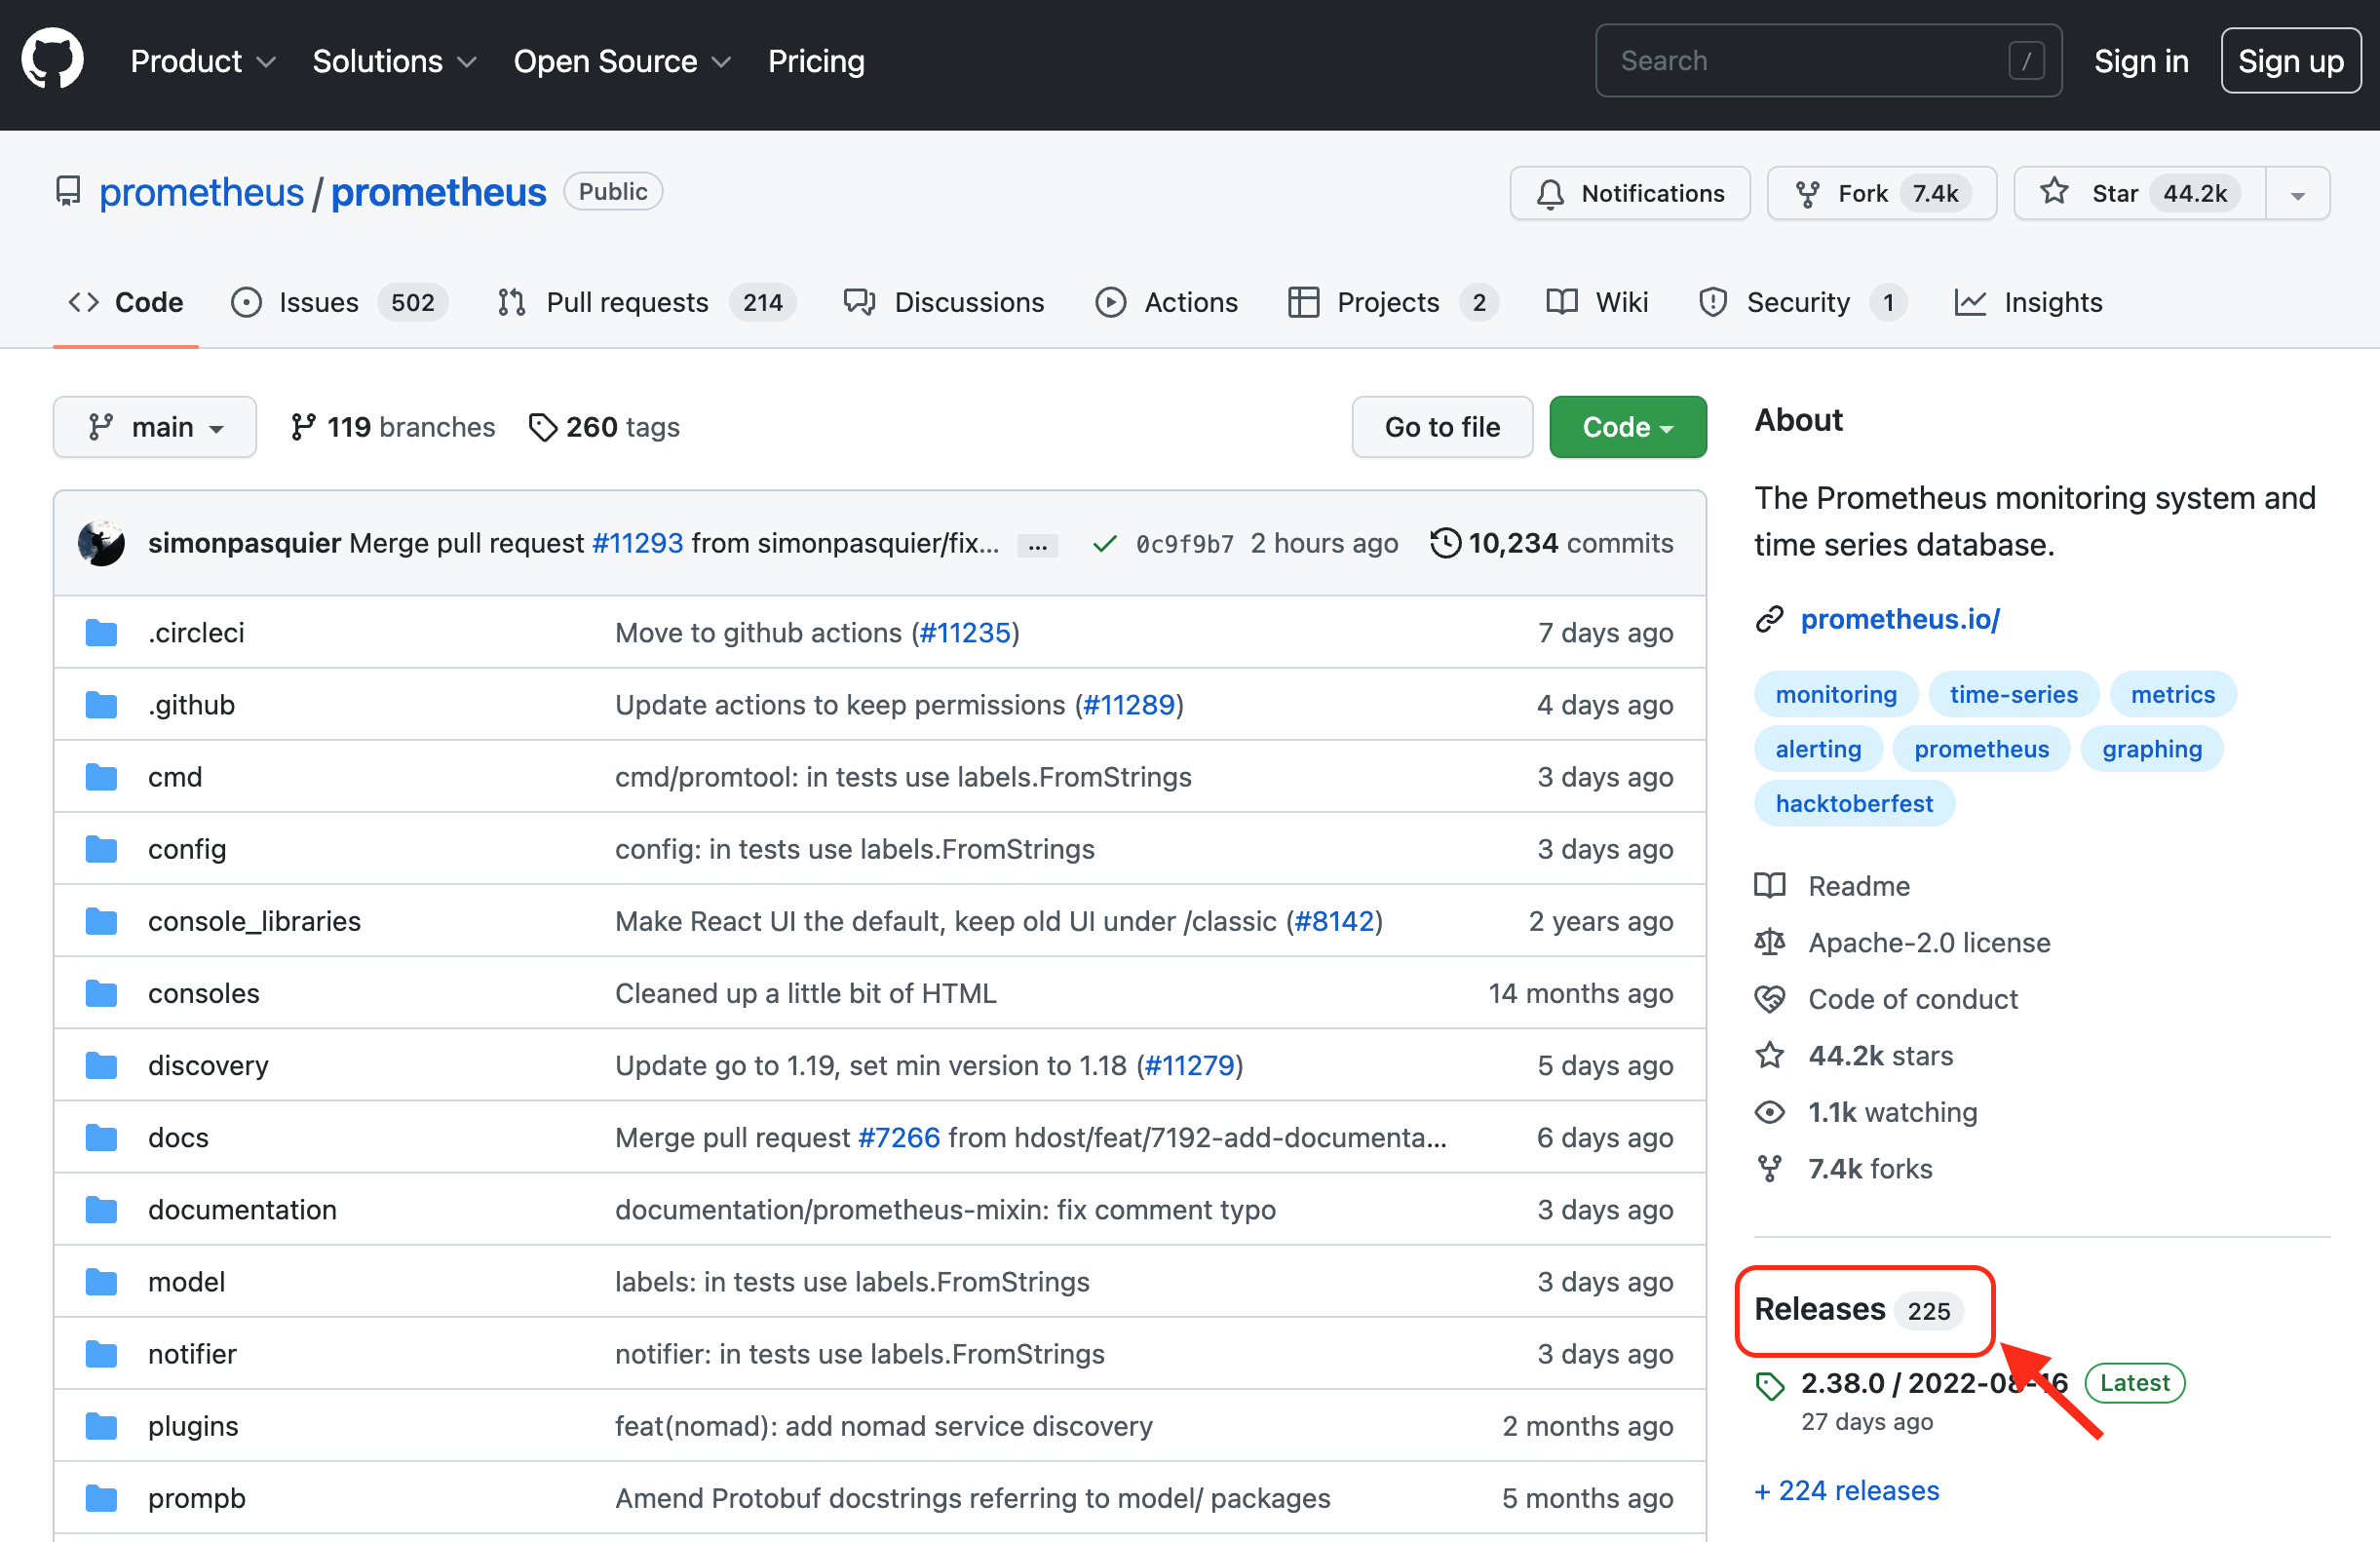The image size is (2380, 1542).
Task: Click the config folder icon
Action: click(x=101, y=849)
